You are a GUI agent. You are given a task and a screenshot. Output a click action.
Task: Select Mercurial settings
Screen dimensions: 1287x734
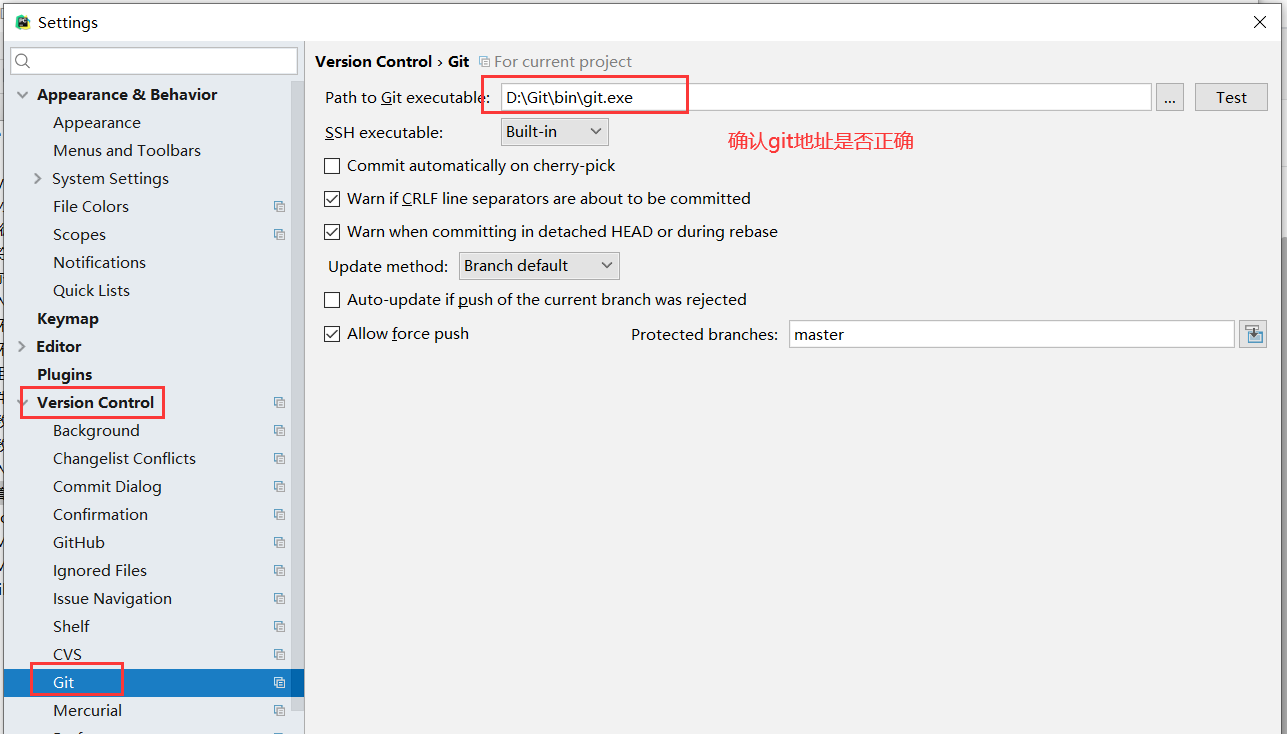87,711
